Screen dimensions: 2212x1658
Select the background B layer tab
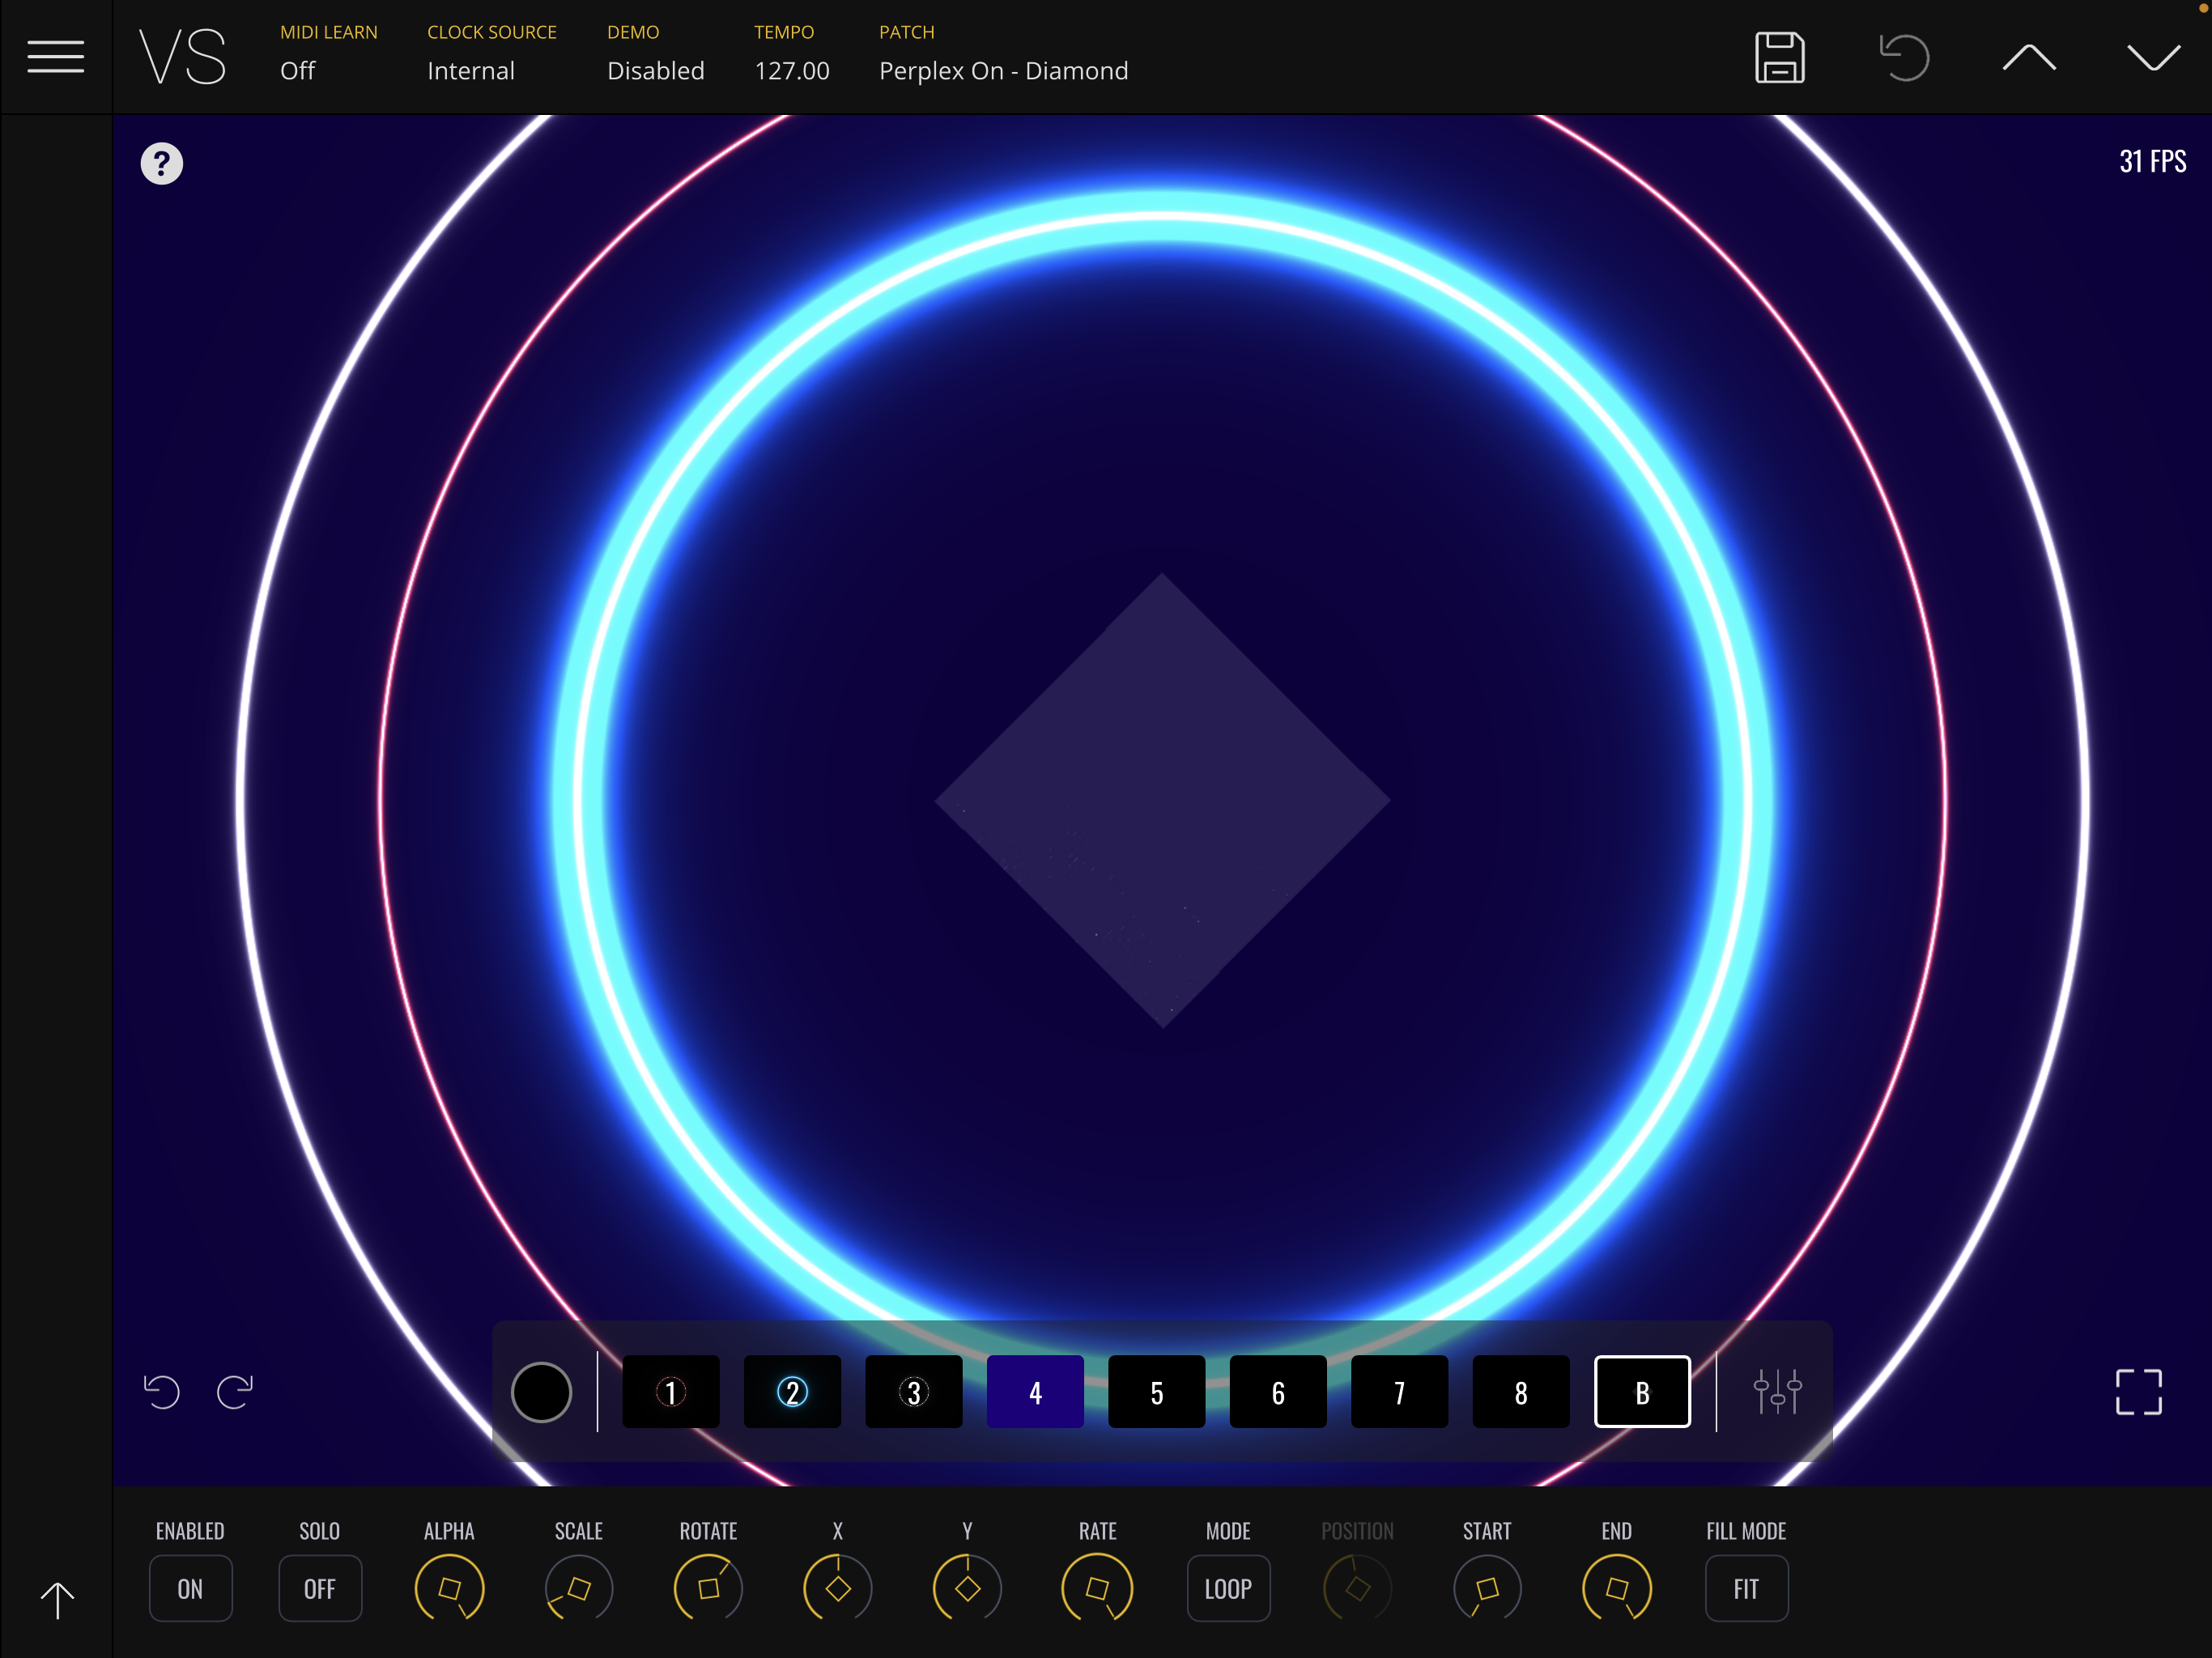tap(1642, 1391)
